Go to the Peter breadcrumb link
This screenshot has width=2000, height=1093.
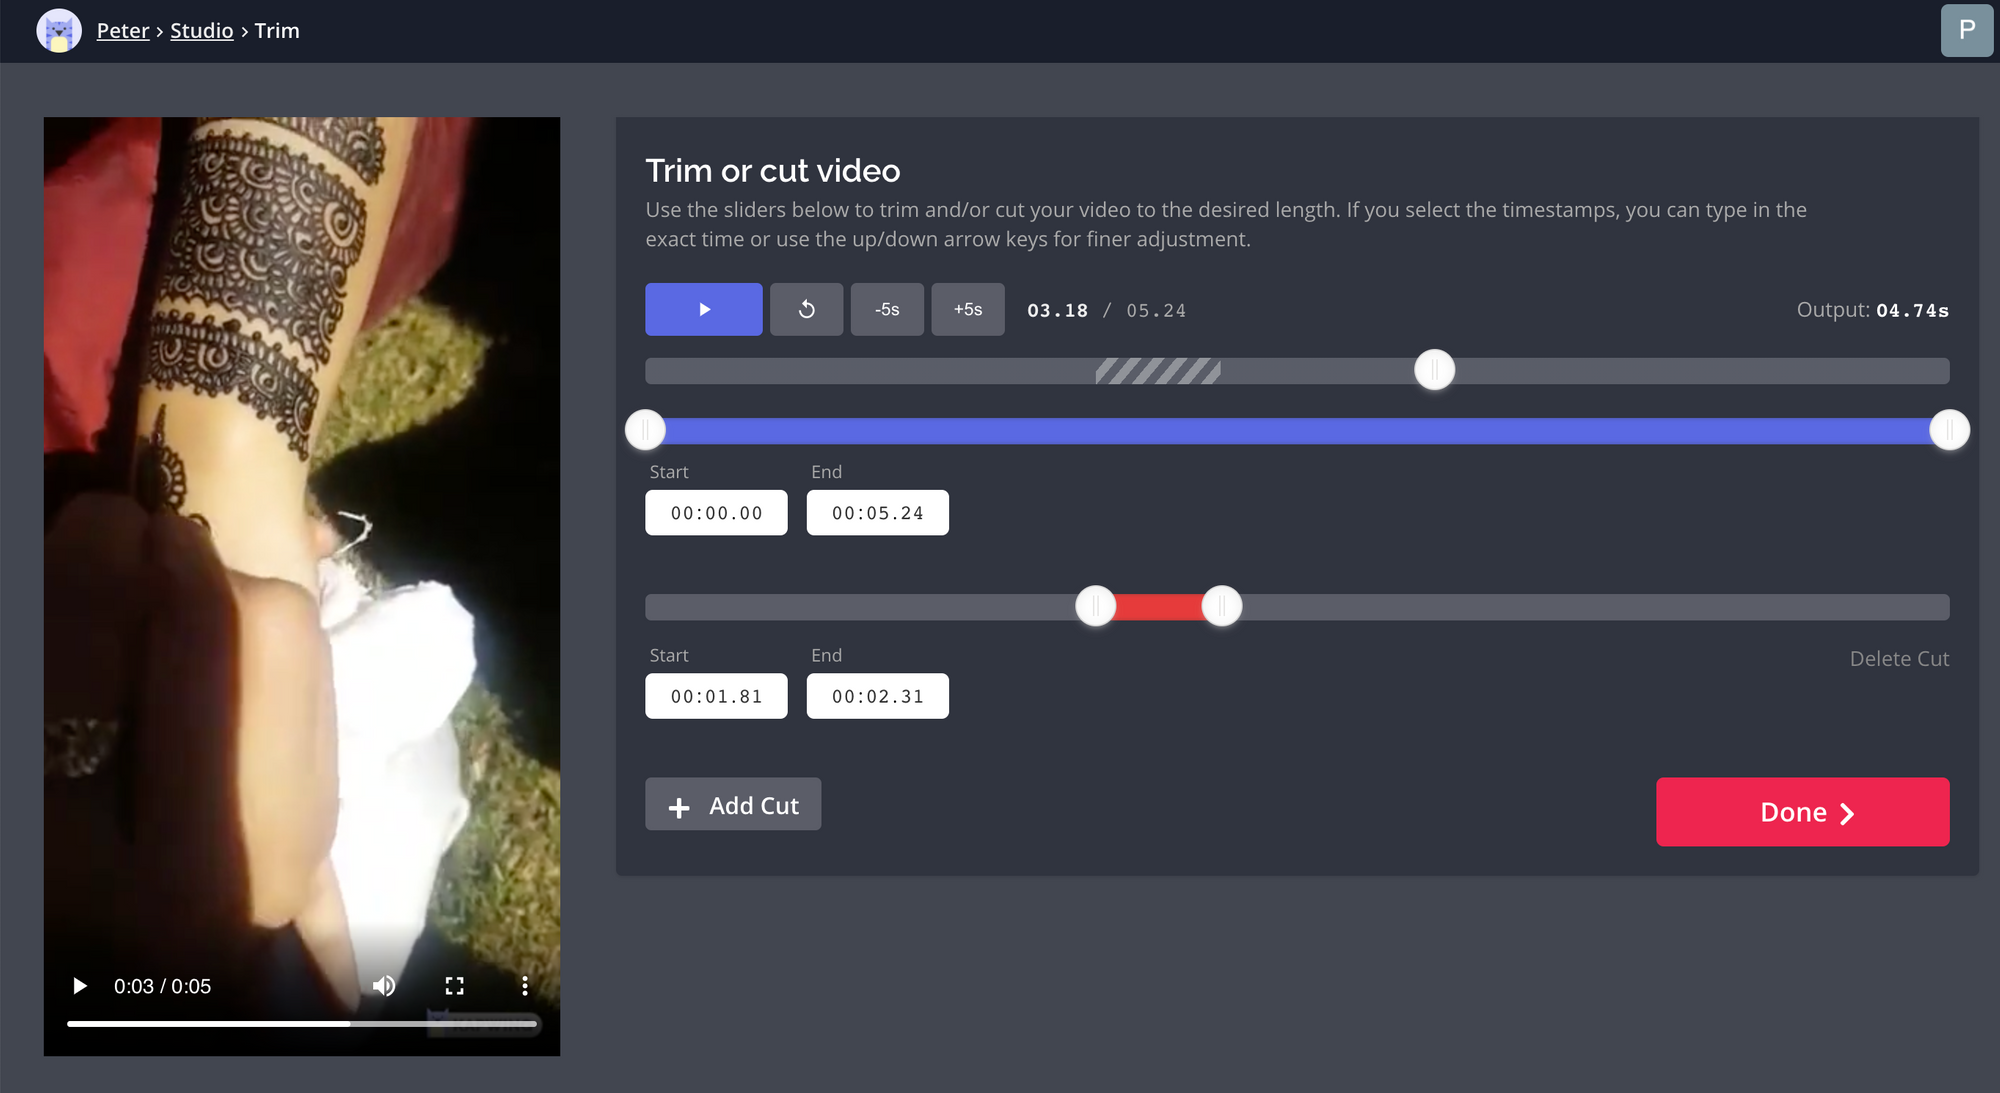pos(123,31)
